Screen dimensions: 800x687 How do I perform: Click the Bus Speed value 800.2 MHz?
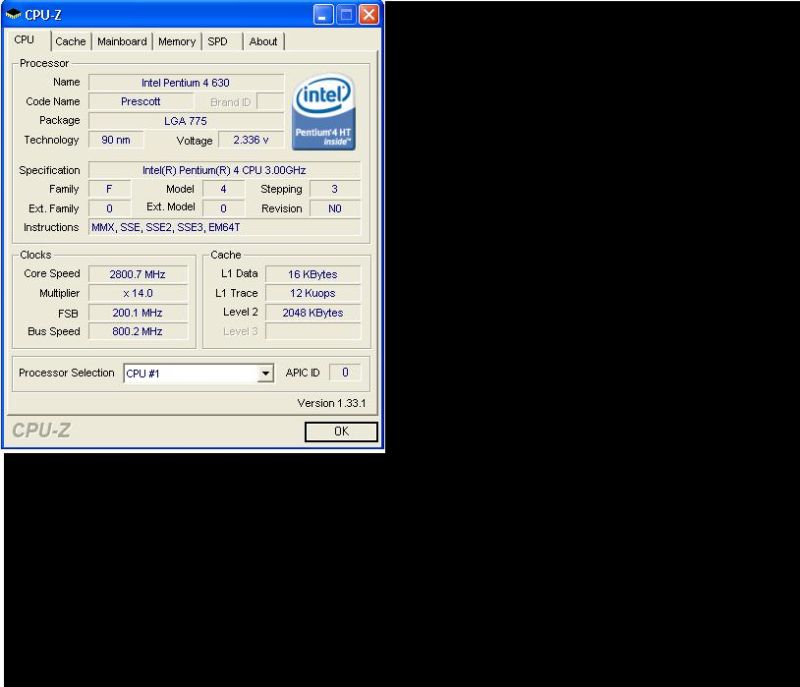(138, 332)
